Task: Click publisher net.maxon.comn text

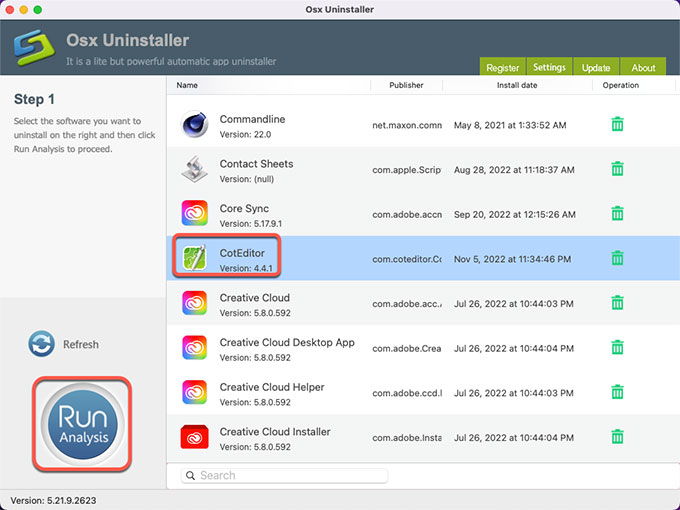Action: 407,125
